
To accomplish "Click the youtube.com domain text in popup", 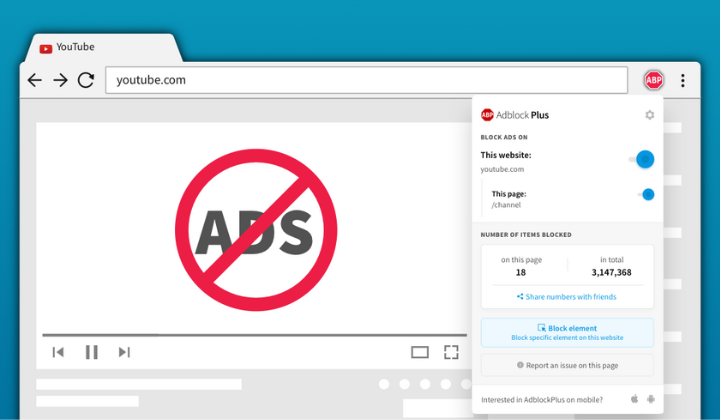I will point(502,169).
